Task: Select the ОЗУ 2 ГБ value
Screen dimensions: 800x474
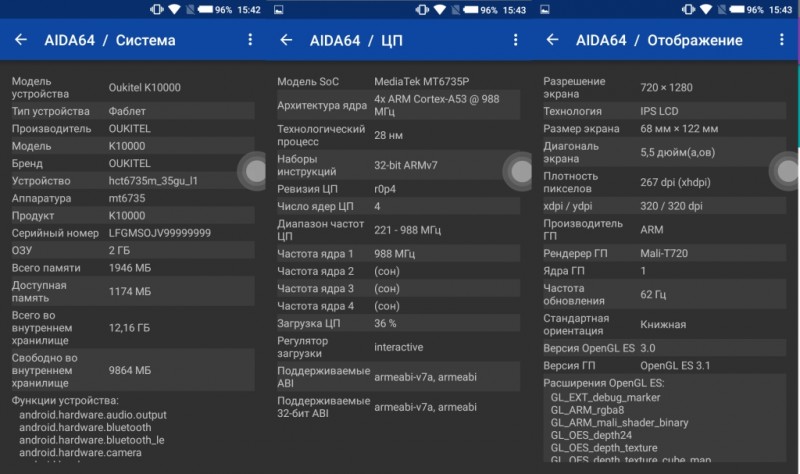Action: click(119, 251)
